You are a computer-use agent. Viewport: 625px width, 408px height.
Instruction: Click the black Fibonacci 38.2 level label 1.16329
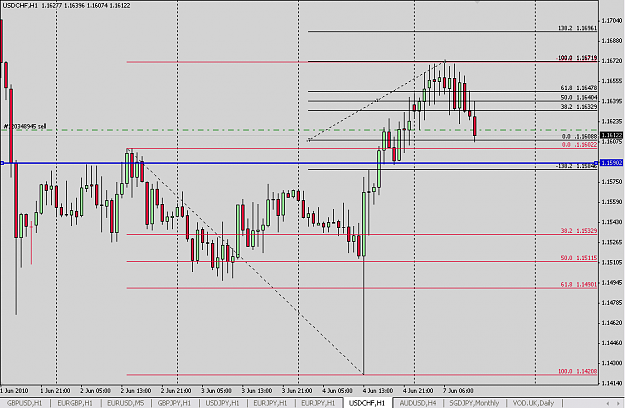coord(578,107)
